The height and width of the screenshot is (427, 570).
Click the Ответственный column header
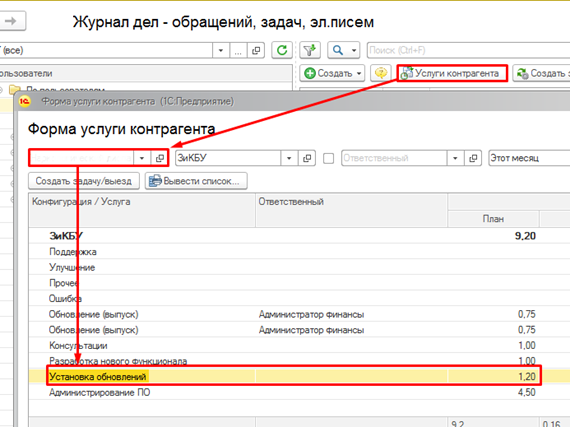[351, 210]
